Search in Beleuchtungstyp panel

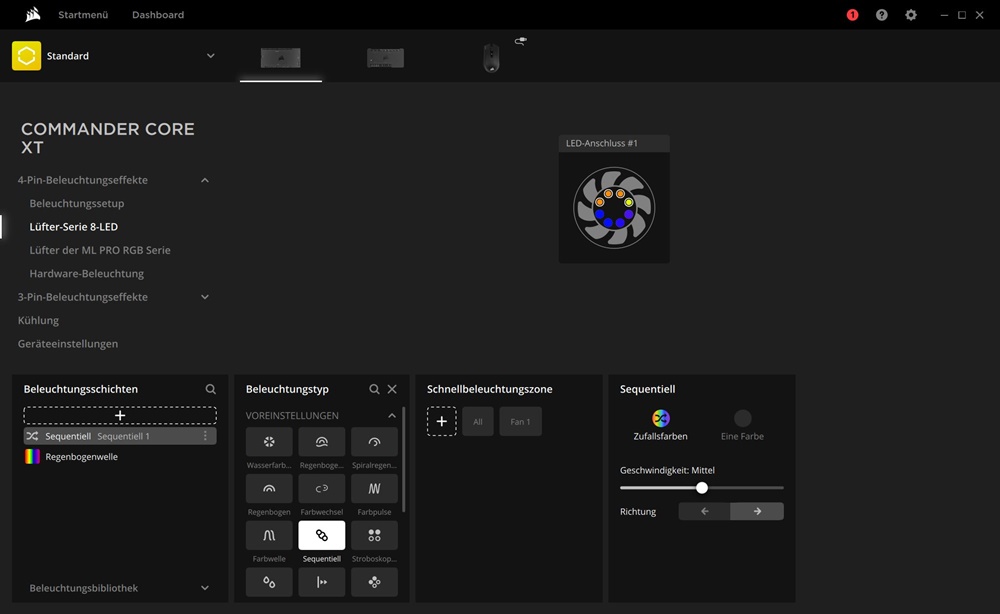click(374, 389)
